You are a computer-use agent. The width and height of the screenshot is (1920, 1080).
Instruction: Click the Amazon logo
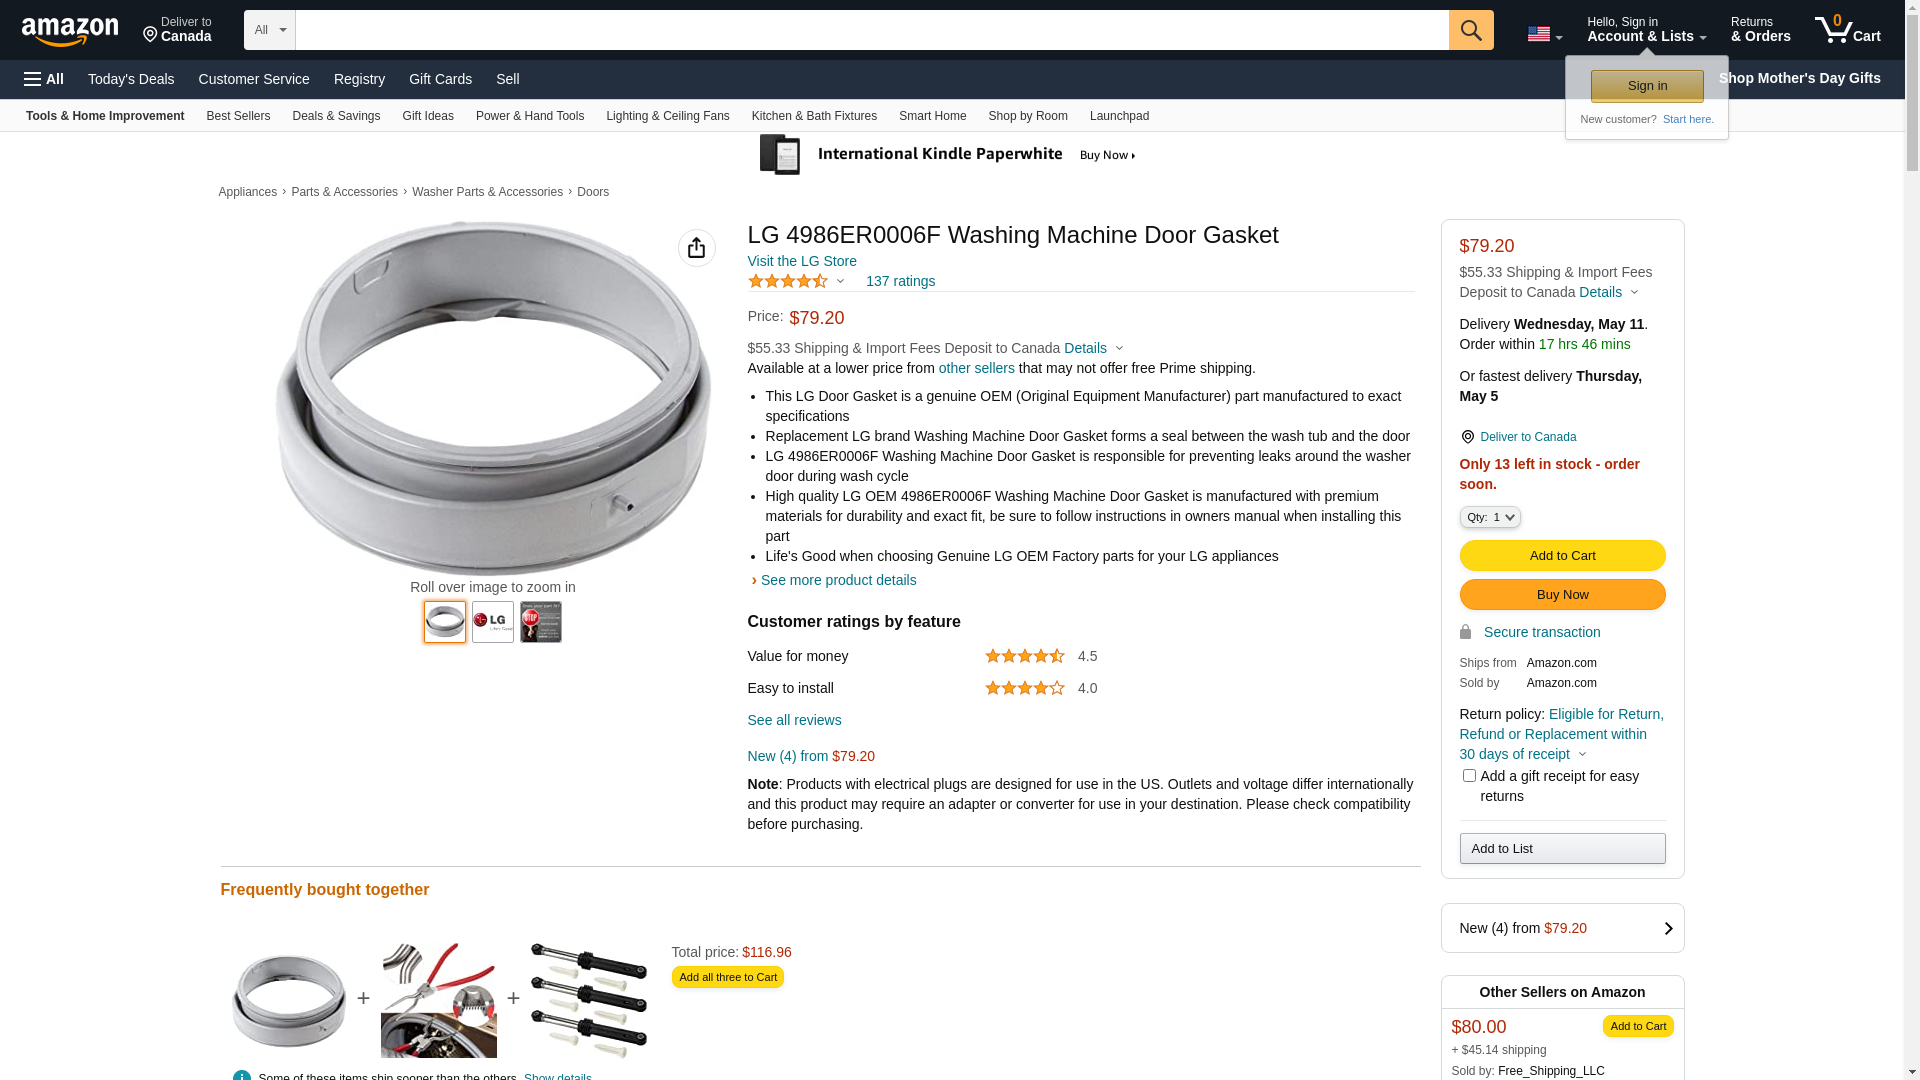(x=70, y=32)
